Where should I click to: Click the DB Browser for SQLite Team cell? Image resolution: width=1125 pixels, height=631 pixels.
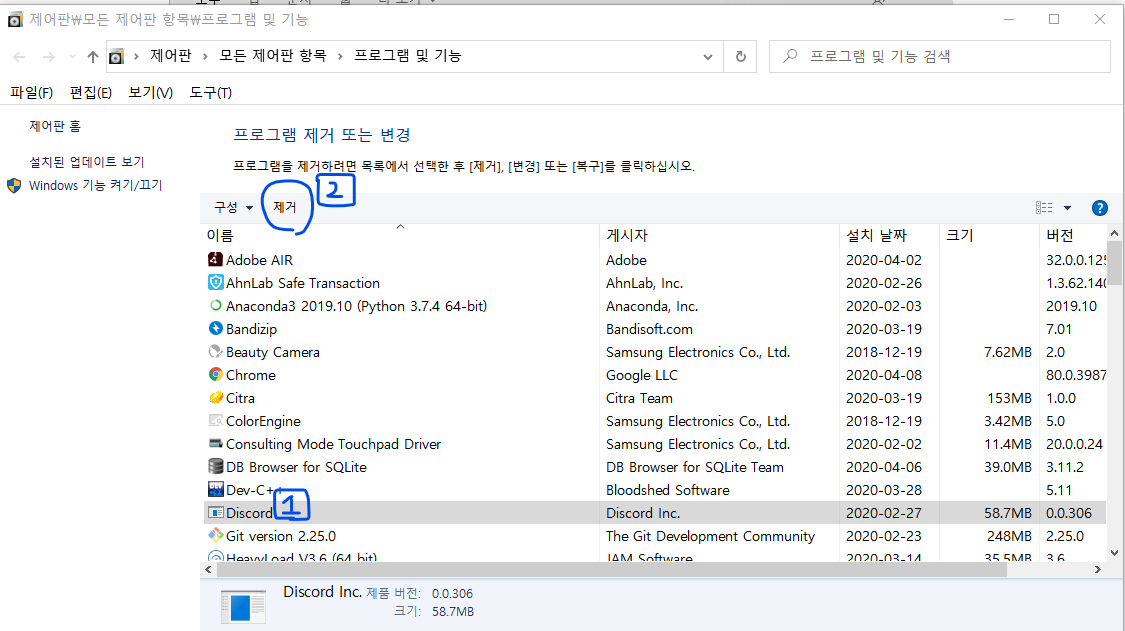[695, 467]
